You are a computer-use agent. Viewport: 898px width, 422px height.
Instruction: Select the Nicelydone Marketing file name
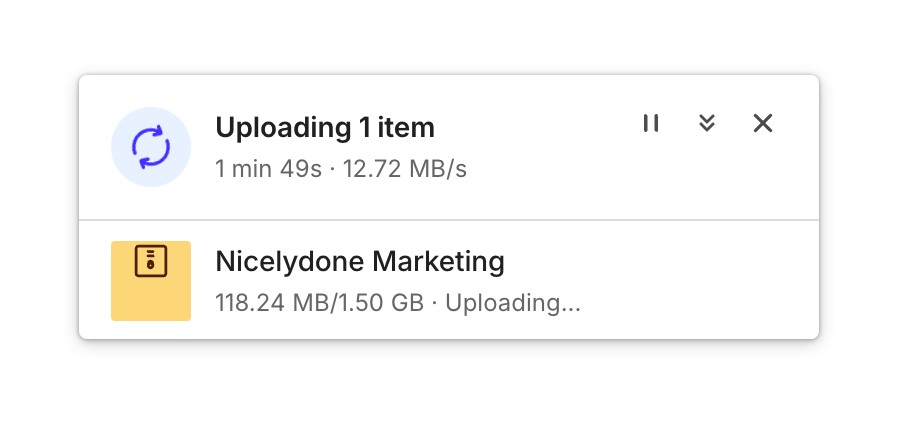point(359,262)
